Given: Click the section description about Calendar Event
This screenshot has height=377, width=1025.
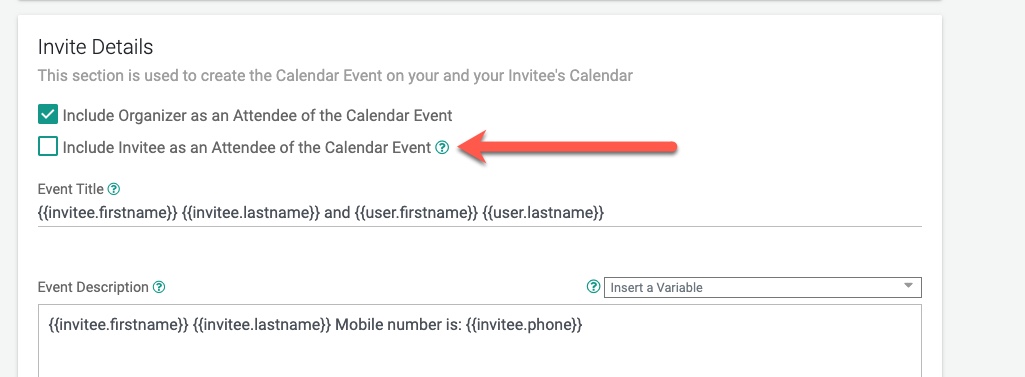Looking at the screenshot, I should (335, 76).
